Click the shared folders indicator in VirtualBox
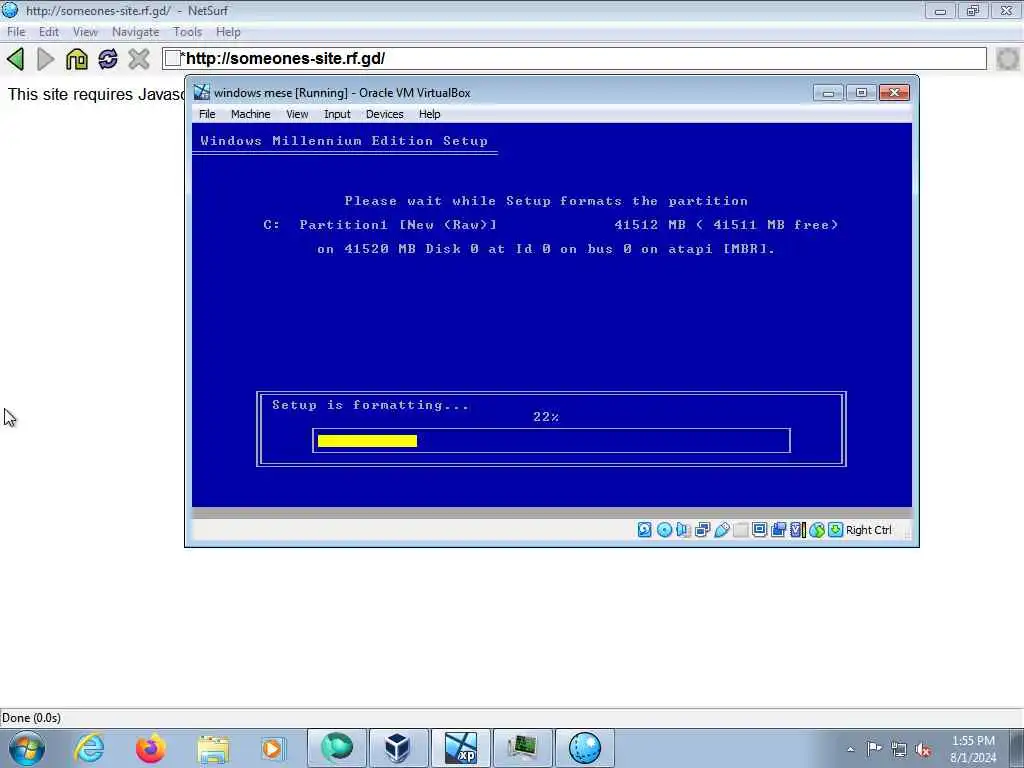 [x=741, y=530]
